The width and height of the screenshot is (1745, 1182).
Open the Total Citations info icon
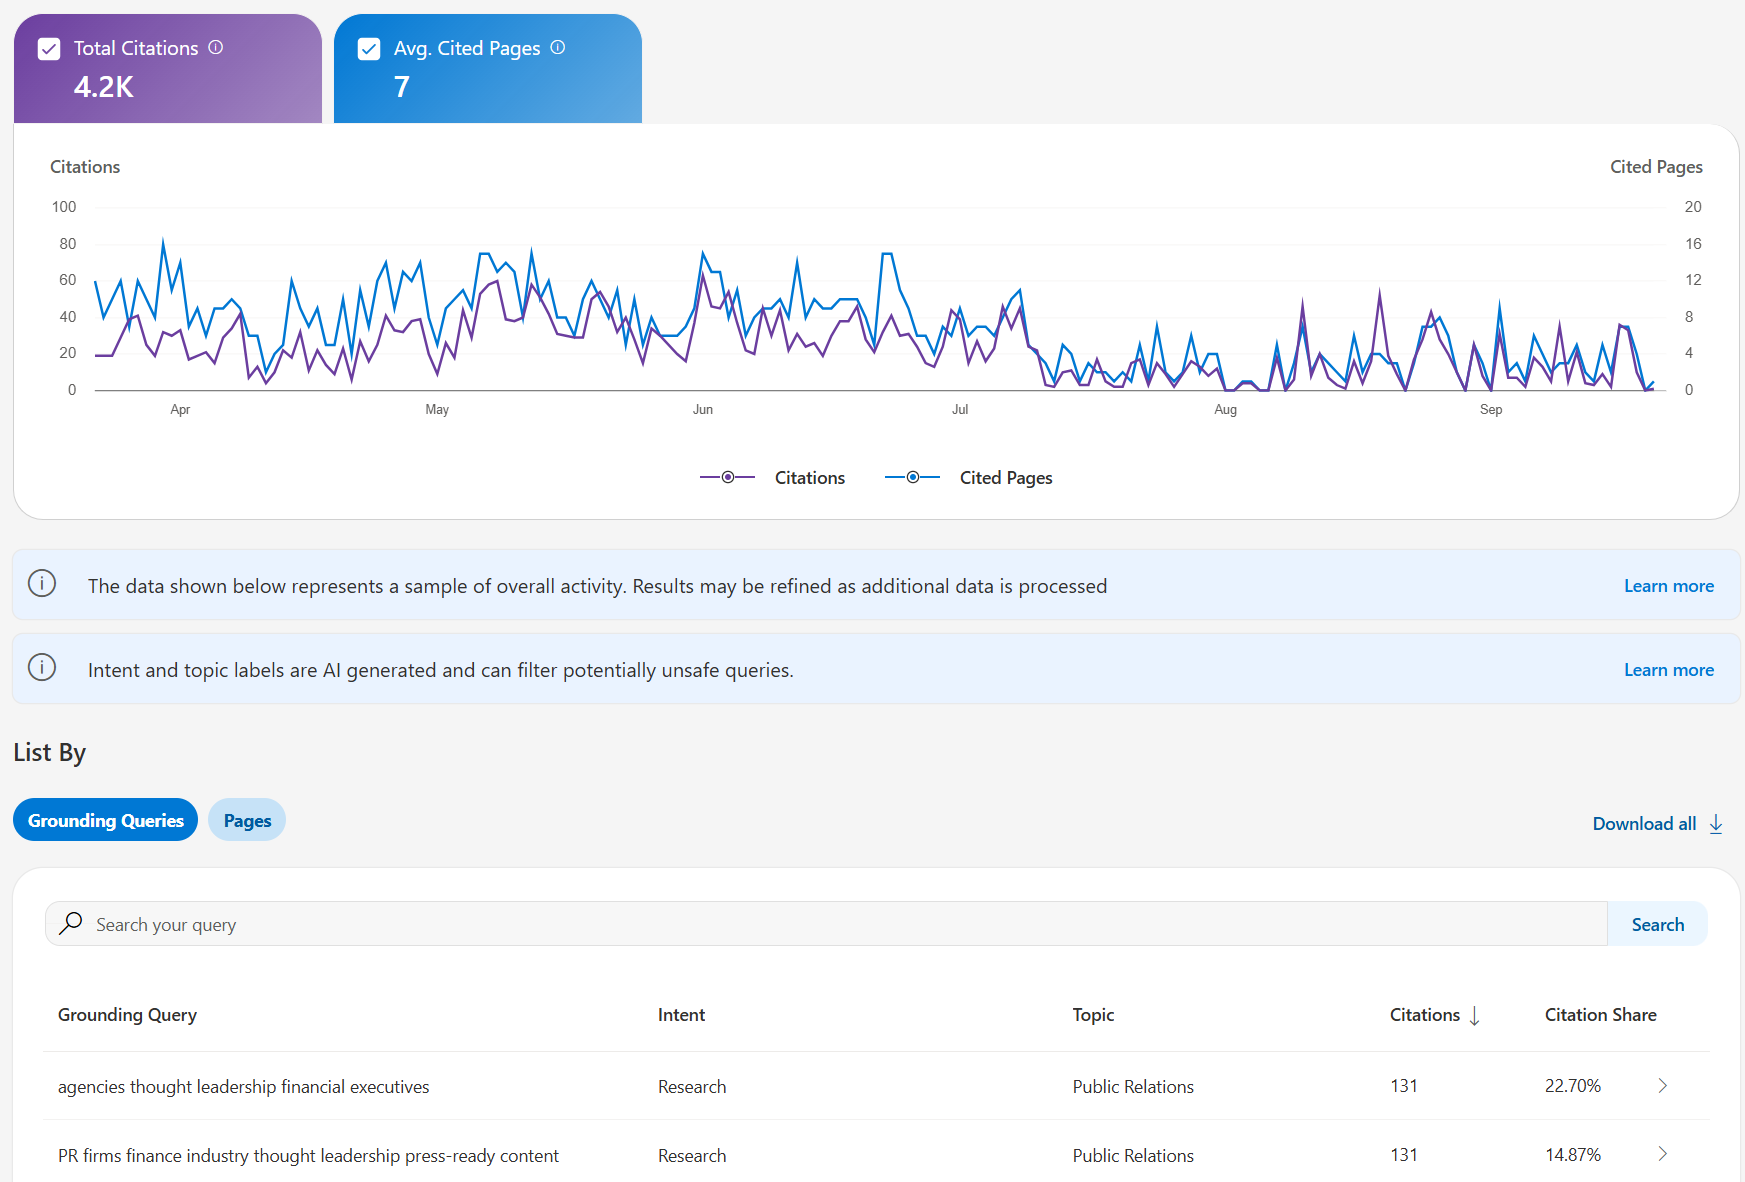click(x=216, y=47)
